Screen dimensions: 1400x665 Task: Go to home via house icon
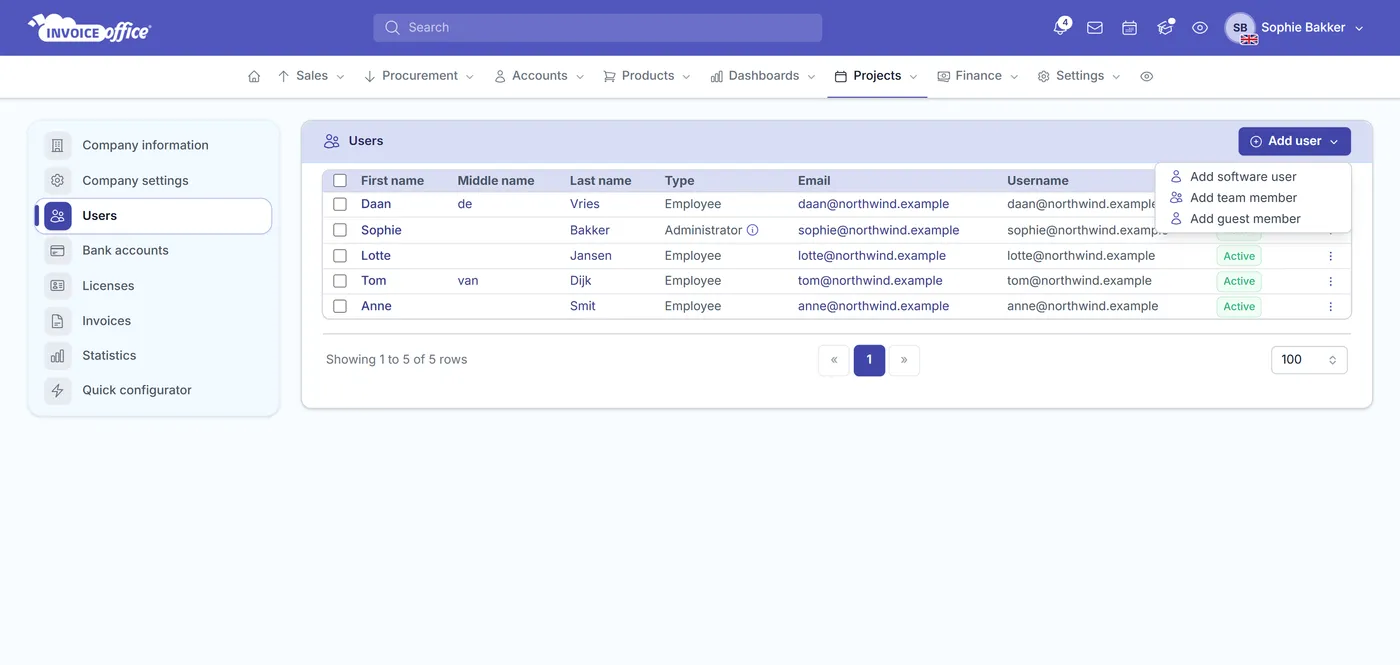click(x=254, y=76)
